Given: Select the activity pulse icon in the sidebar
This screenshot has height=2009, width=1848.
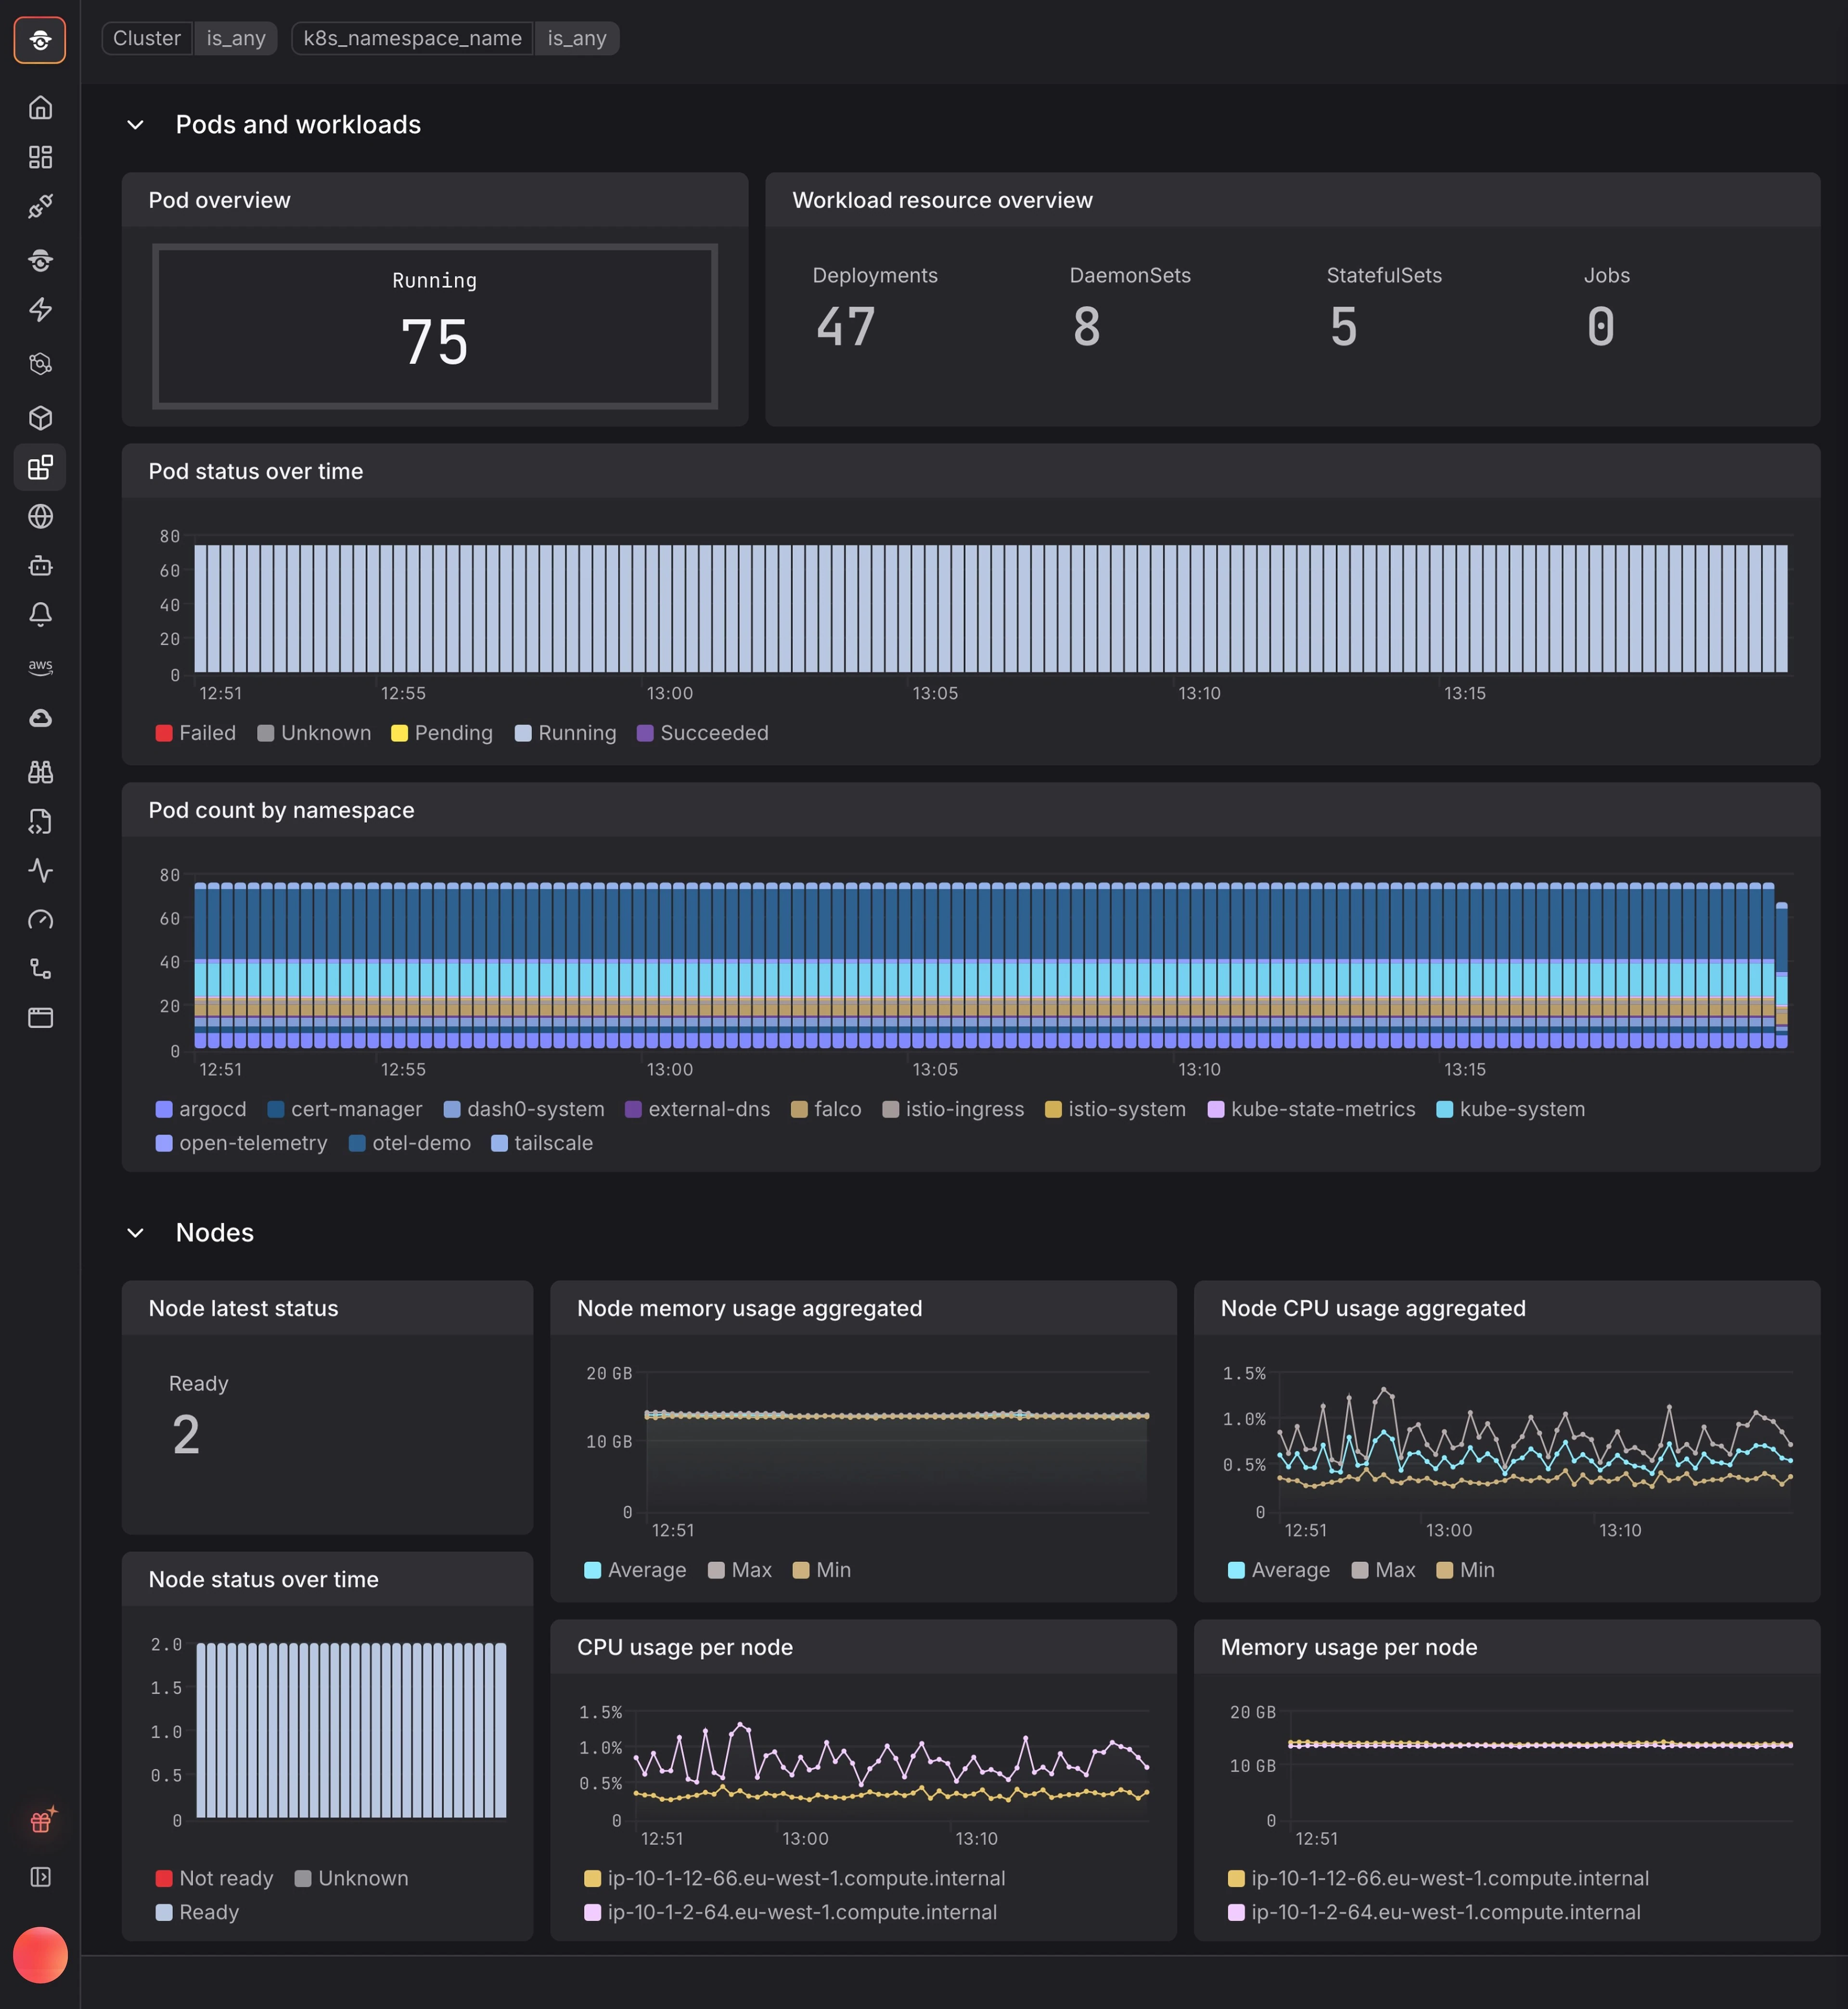Looking at the screenshot, I should pyautogui.click(x=40, y=870).
